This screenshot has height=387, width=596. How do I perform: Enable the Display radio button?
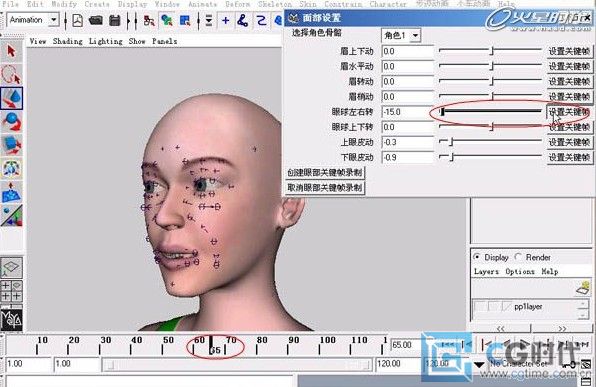(x=477, y=257)
